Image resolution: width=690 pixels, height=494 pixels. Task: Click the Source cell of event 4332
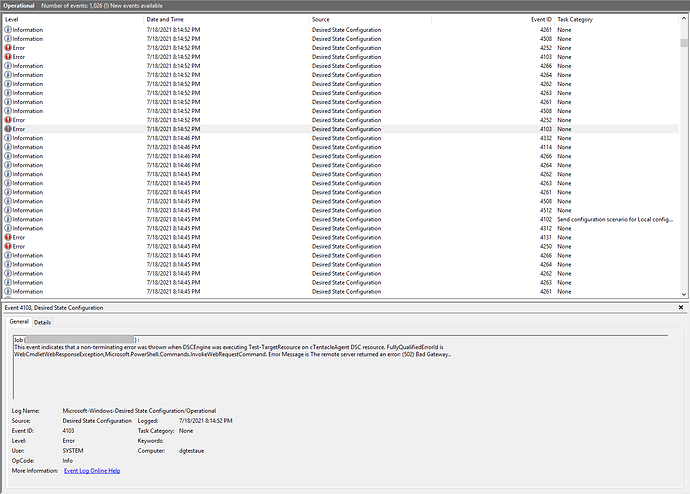point(346,138)
